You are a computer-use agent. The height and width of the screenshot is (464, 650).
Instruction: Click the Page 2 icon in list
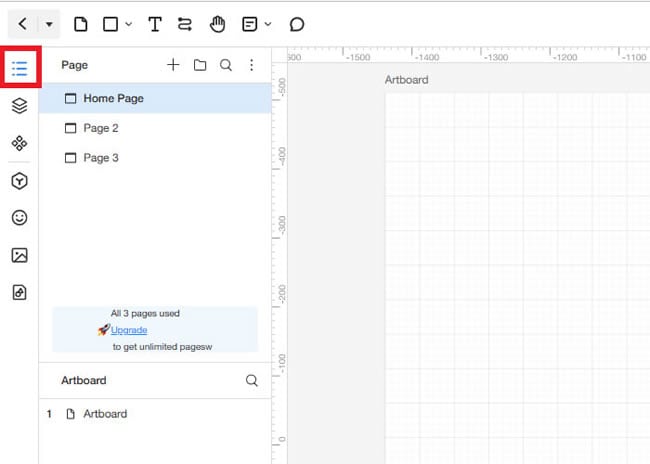(x=70, y=128)
